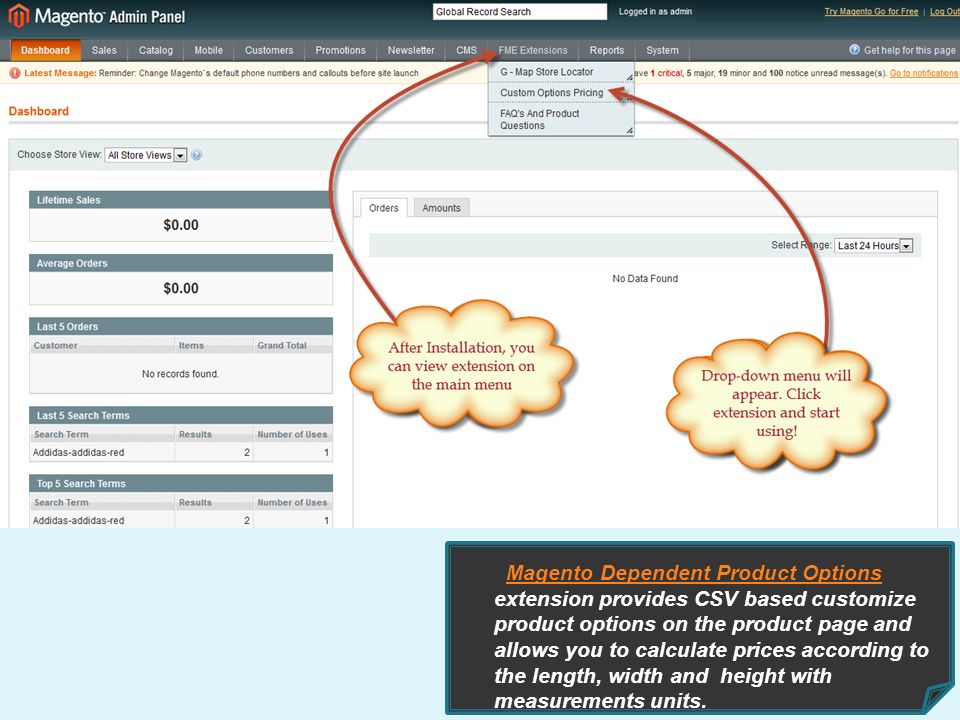Click the Average Orders $0.00 value
The height and width of the screenshot is (720, 960).
click(181, 288)
